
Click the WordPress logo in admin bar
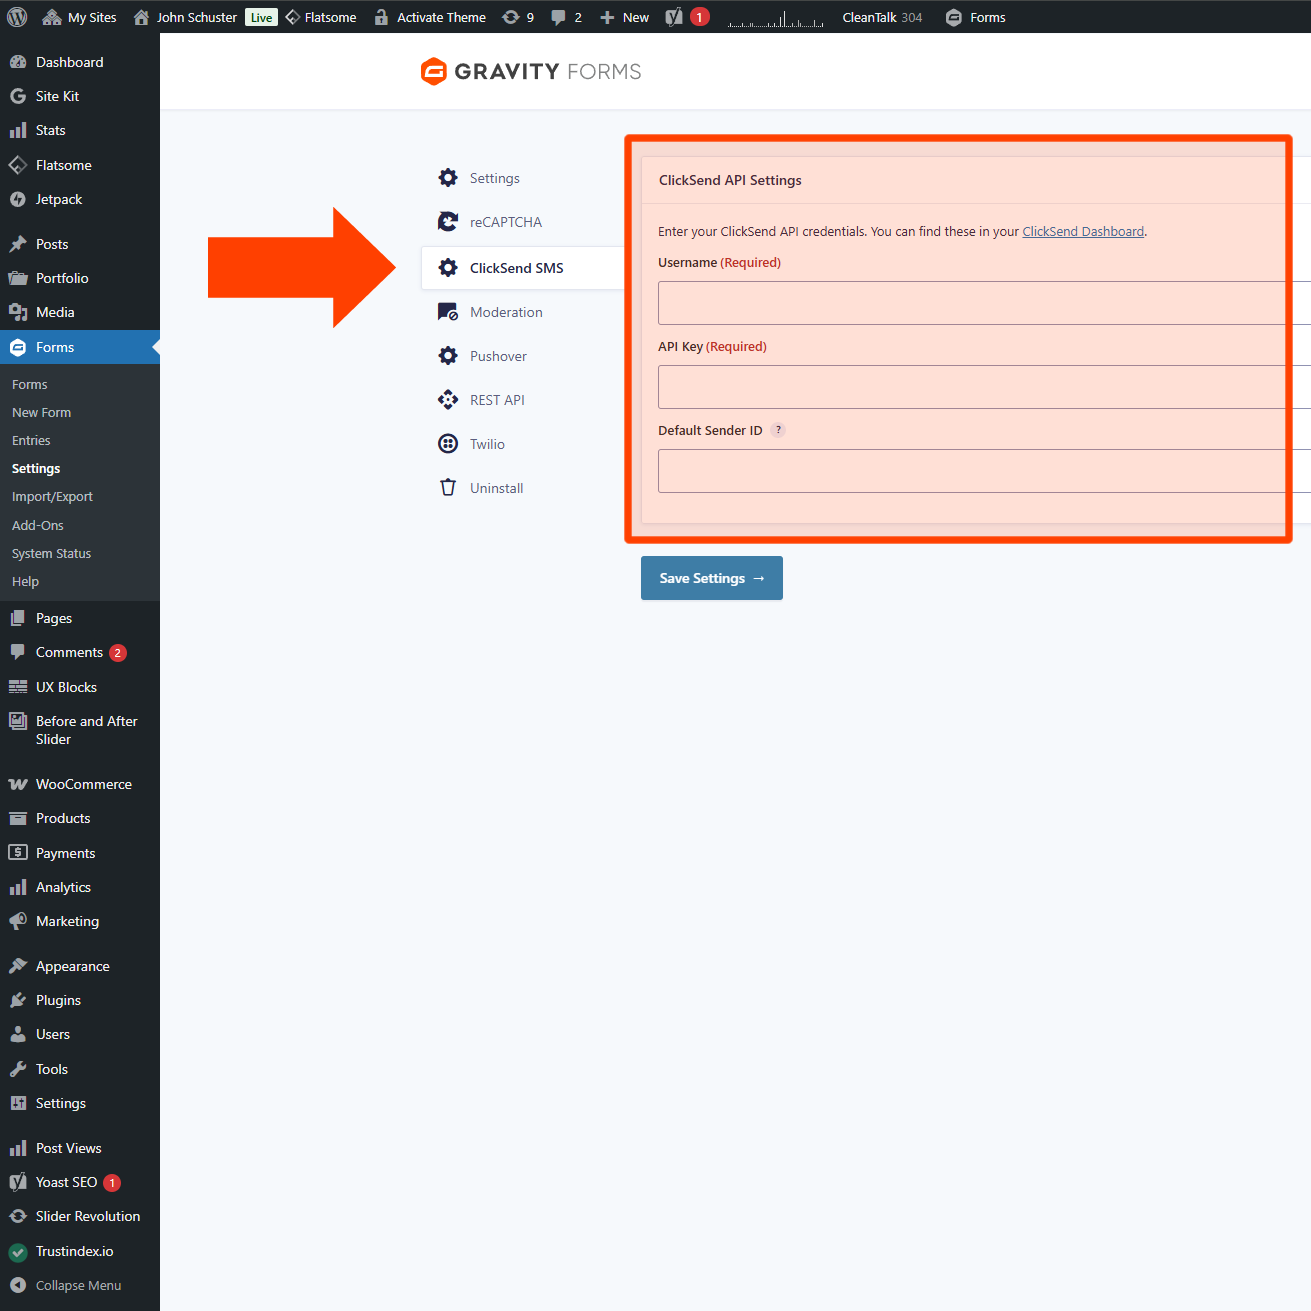17,17
